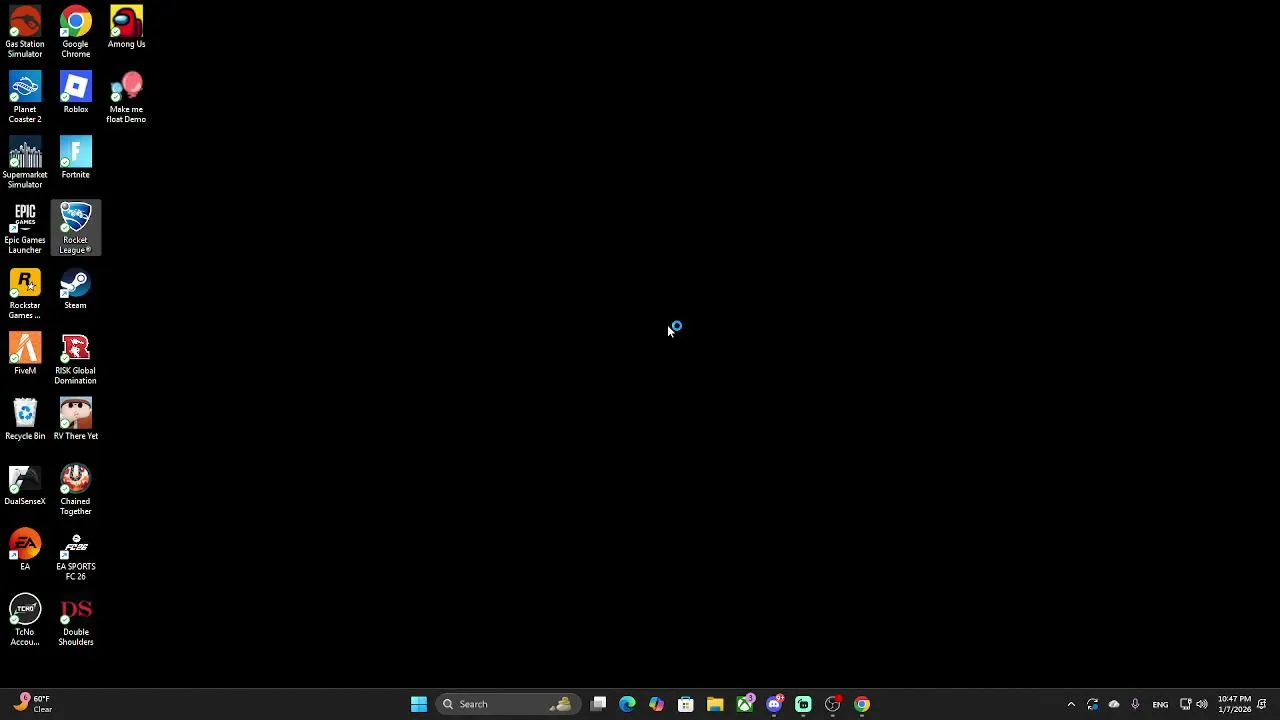The image size is (1280, 720).
Task: Open Copilot from the taskbar
Action: 656,704
